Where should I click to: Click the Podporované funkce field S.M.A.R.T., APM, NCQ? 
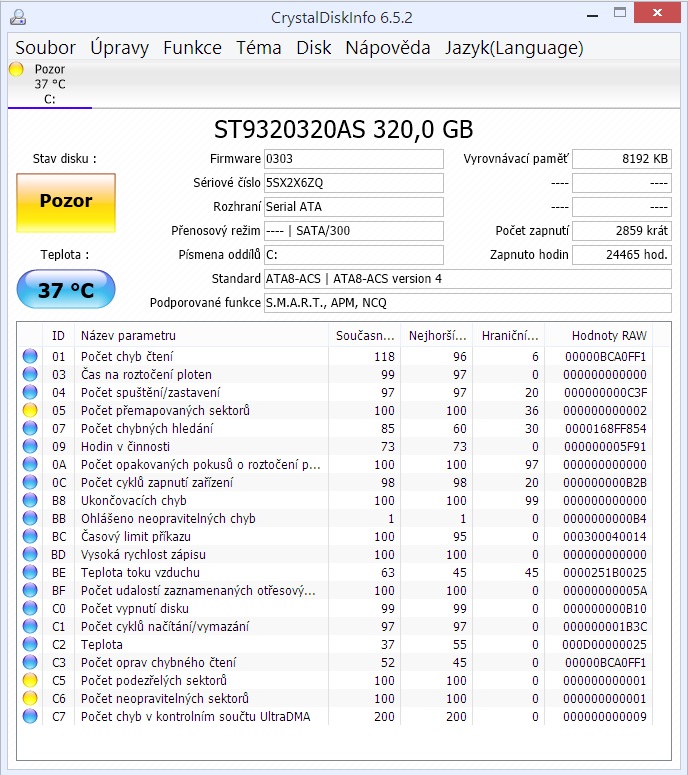coord(468,302)
